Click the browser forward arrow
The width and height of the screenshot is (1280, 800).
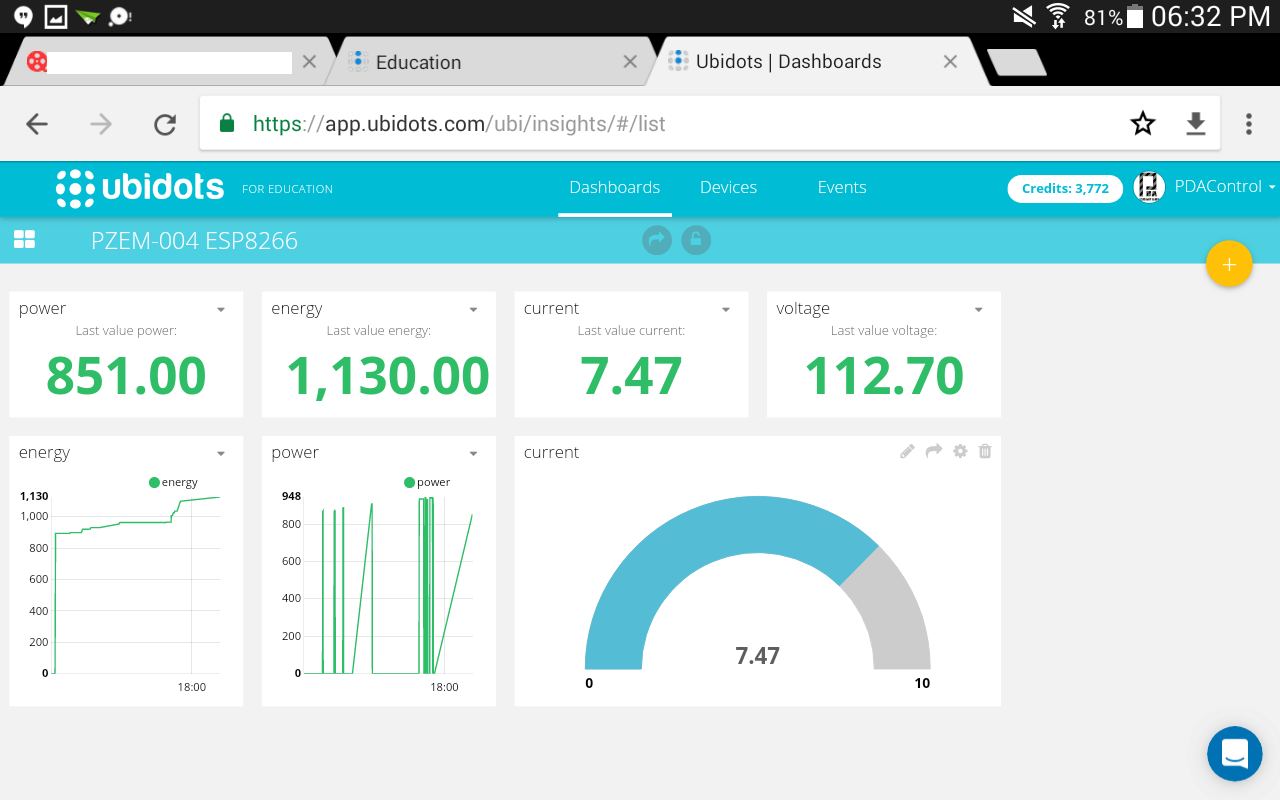click(x=101, y=124)
